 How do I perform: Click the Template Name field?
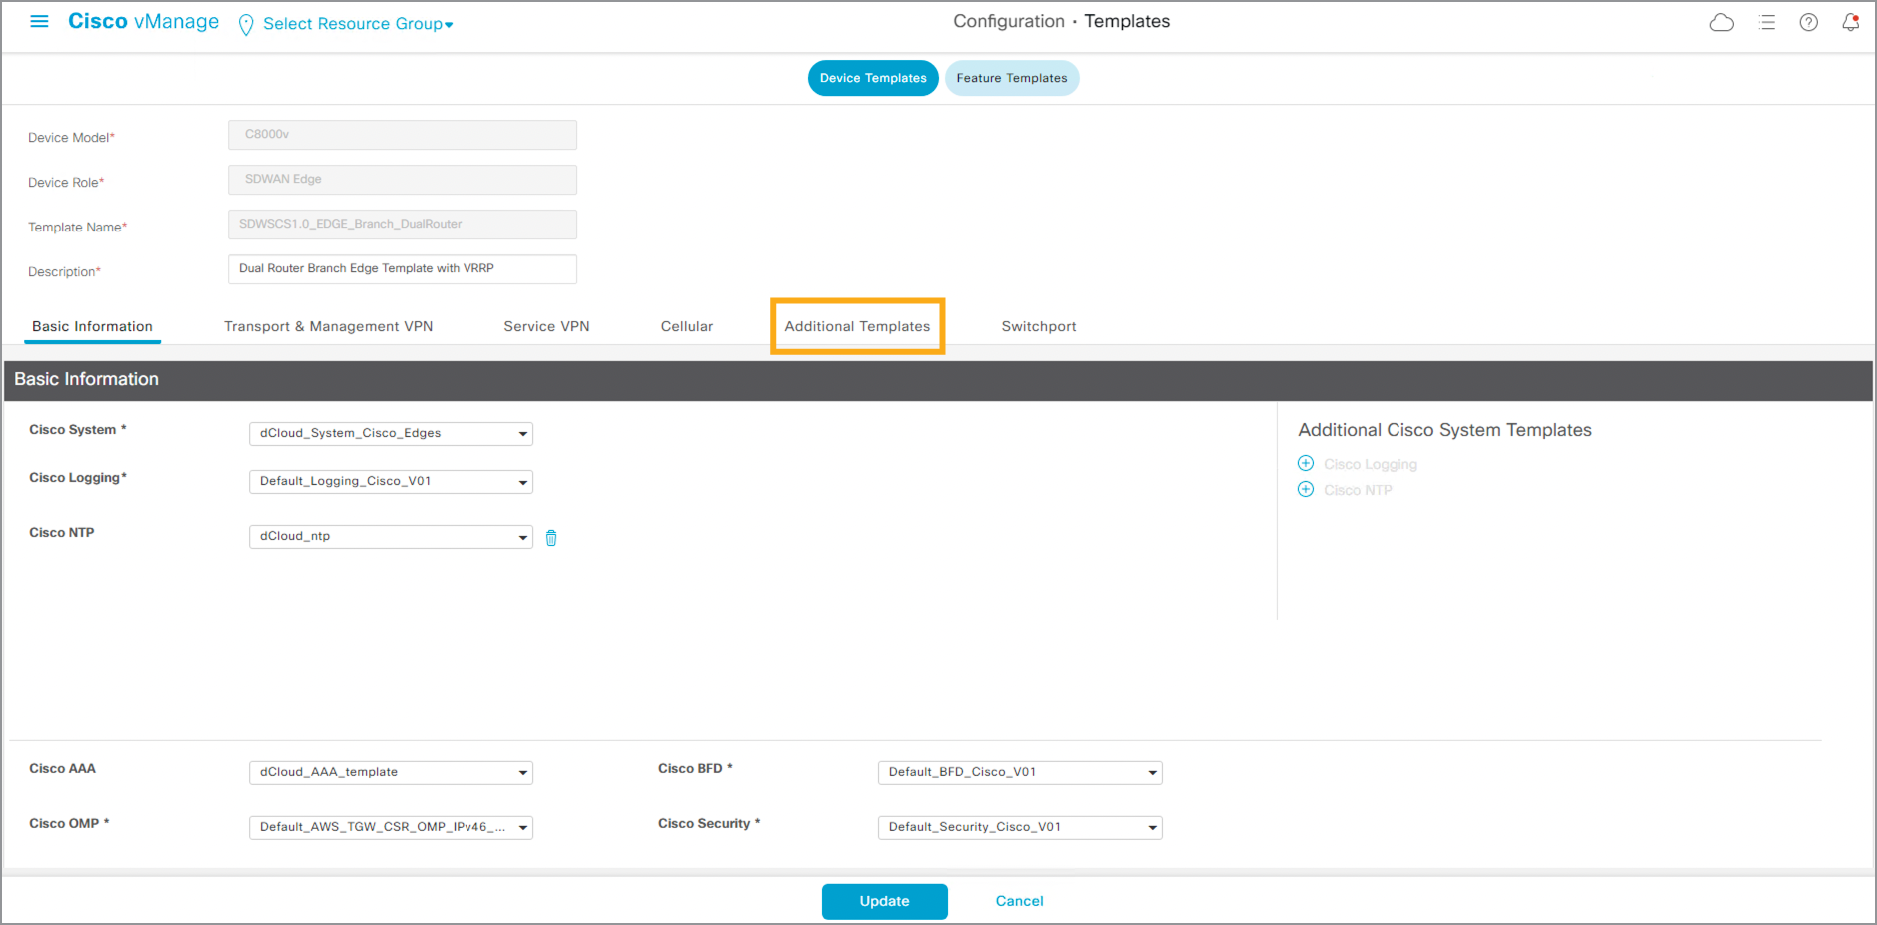pyautogui.click(x=402, y=224)
